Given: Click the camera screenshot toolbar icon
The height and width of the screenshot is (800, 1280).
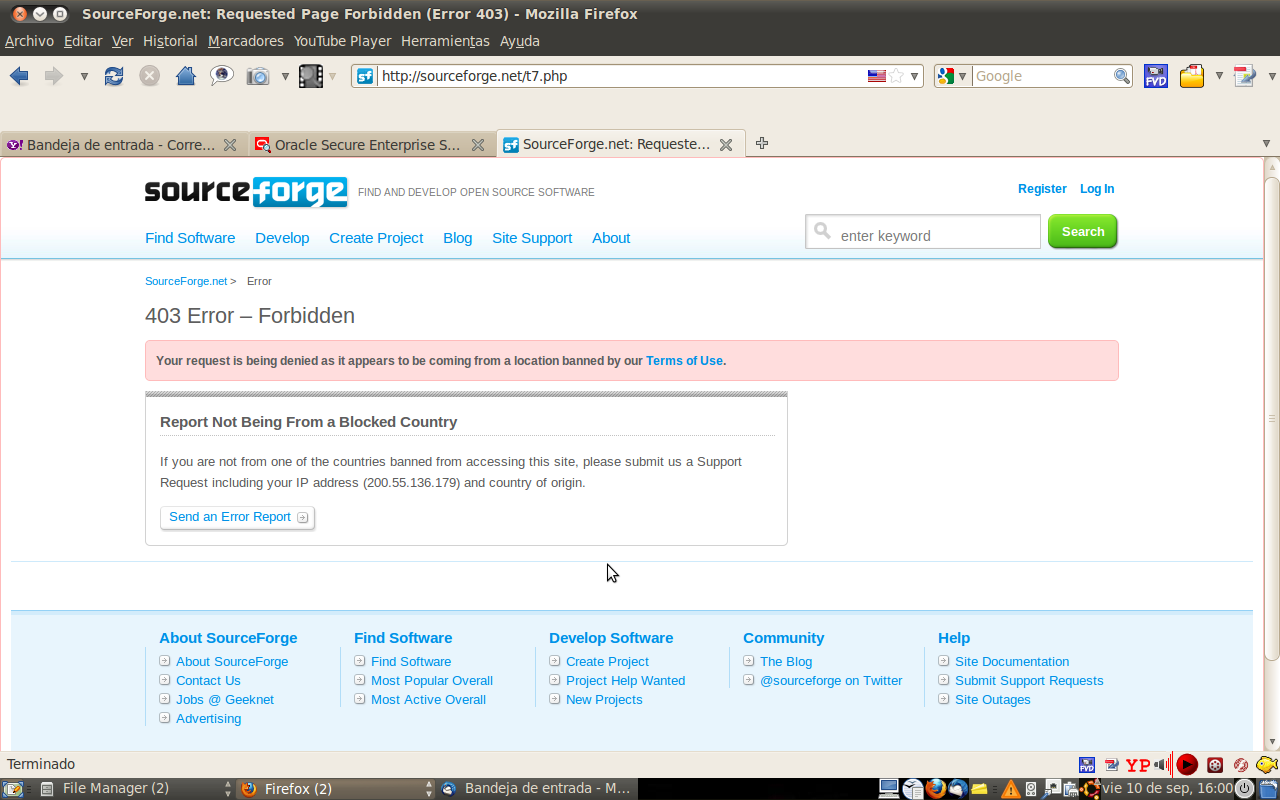Looking at the screenshot, I should (x=258, y=76).
